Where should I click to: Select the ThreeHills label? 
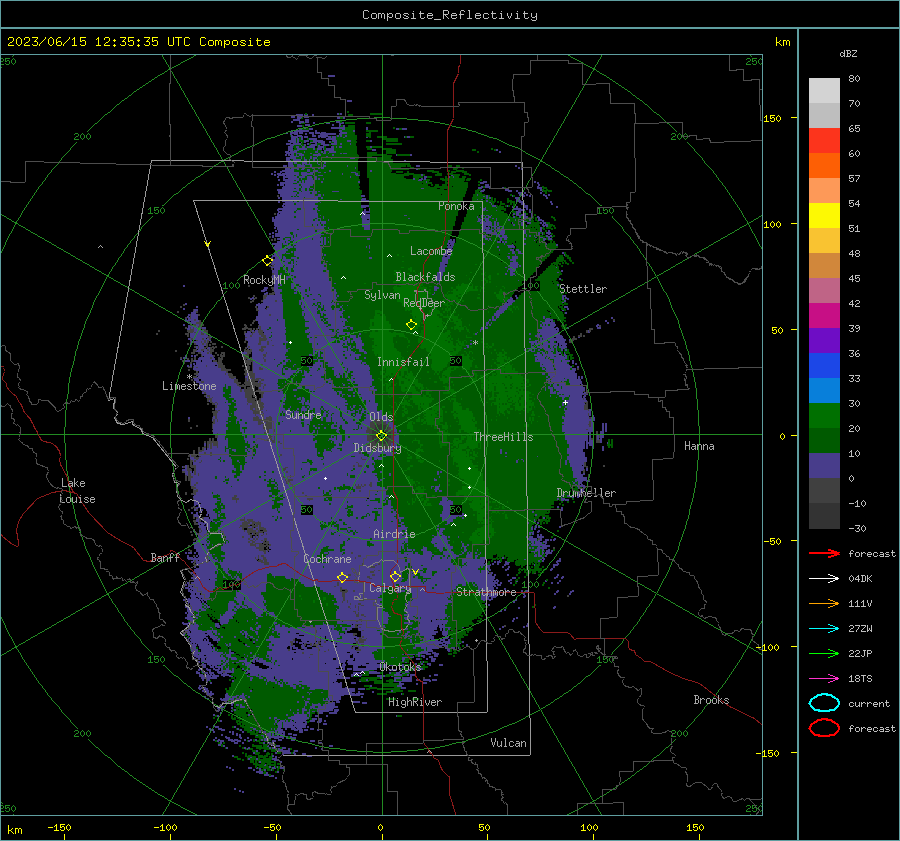point(503,437)
